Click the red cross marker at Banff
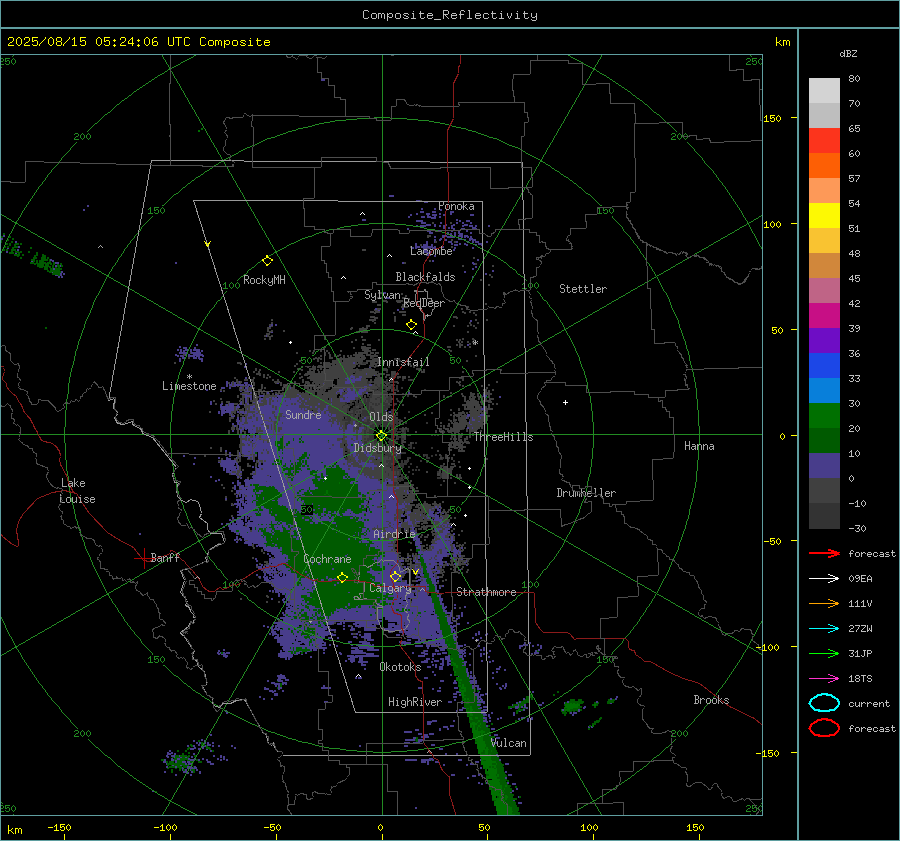900x841 pixels. (x=143, y=558)
